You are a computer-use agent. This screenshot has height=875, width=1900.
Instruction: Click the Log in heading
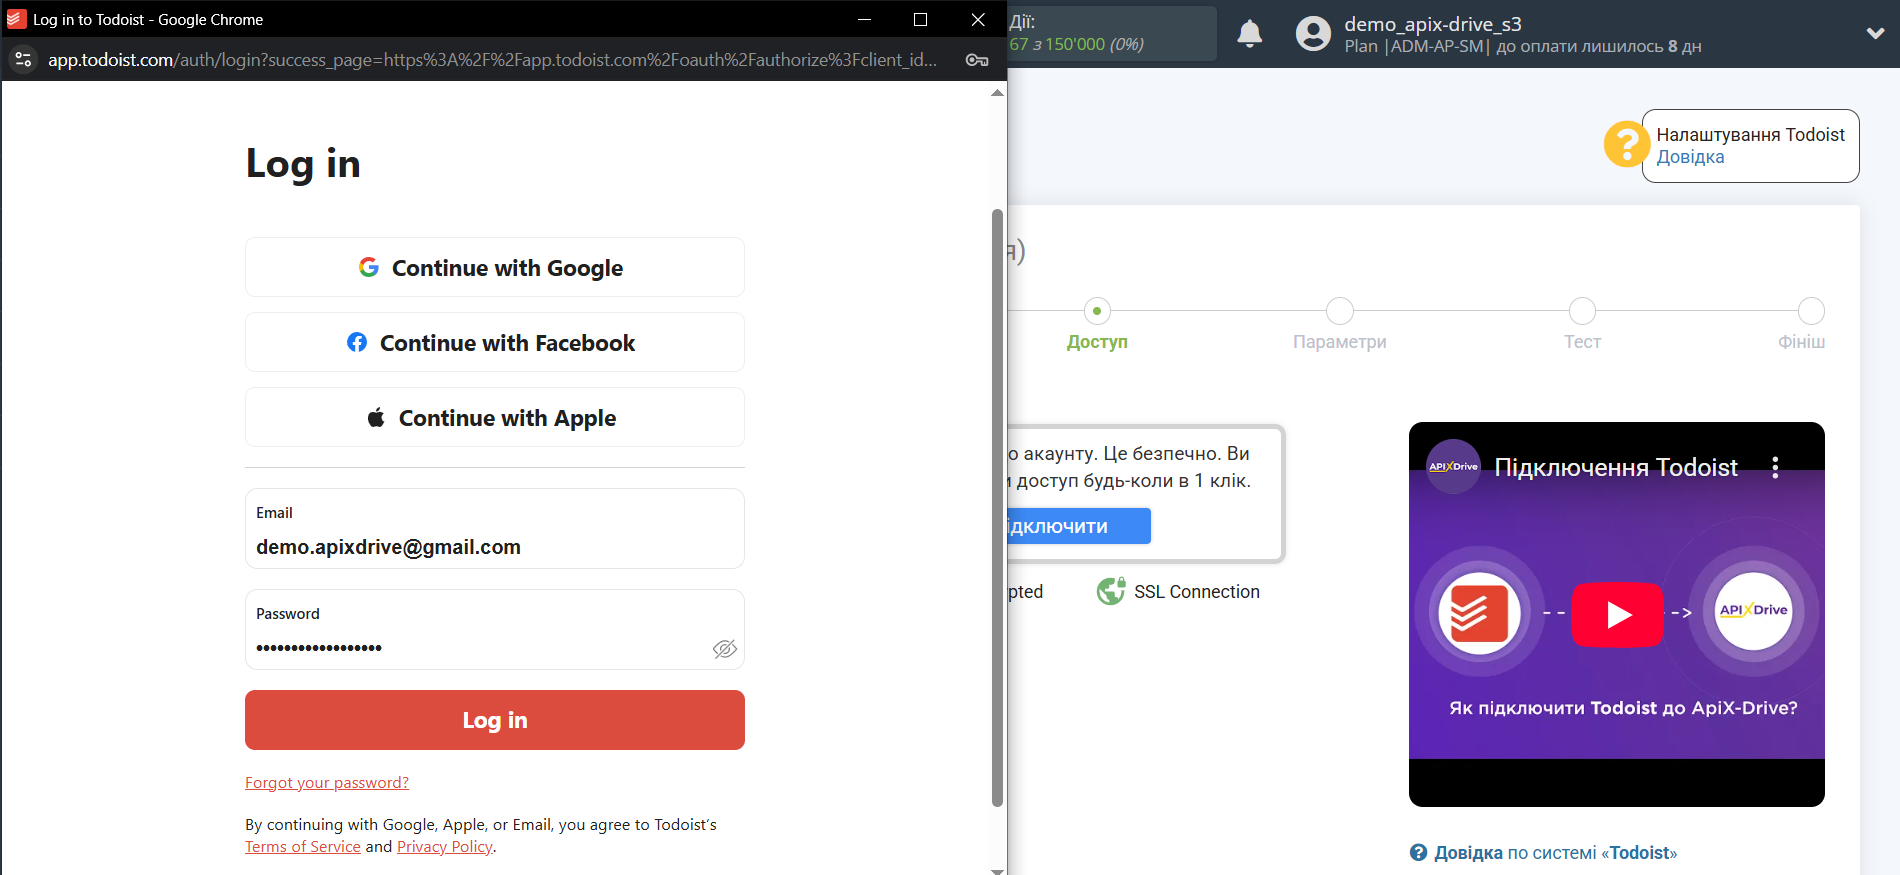pyautogui.click(x=303, y=164)
